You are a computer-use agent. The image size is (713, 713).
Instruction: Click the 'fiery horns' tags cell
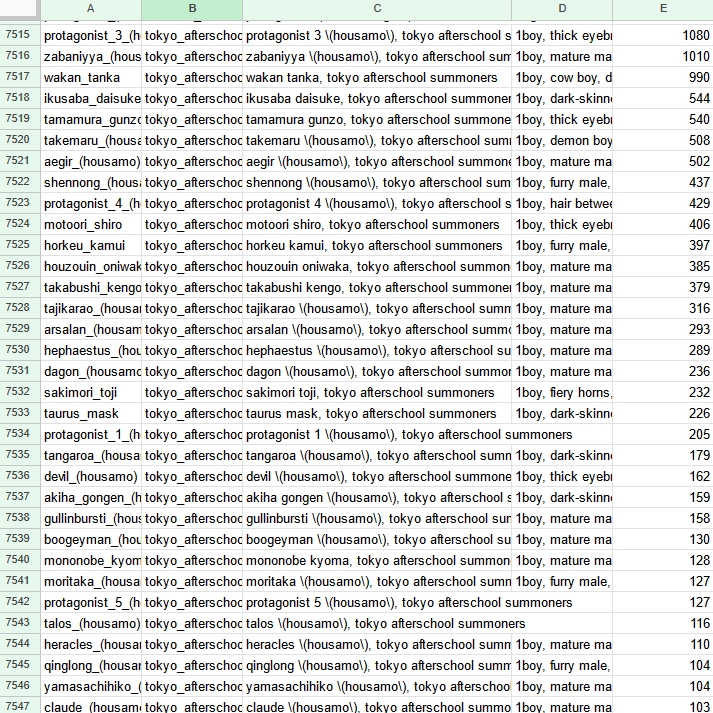click(x=562, y=392)
